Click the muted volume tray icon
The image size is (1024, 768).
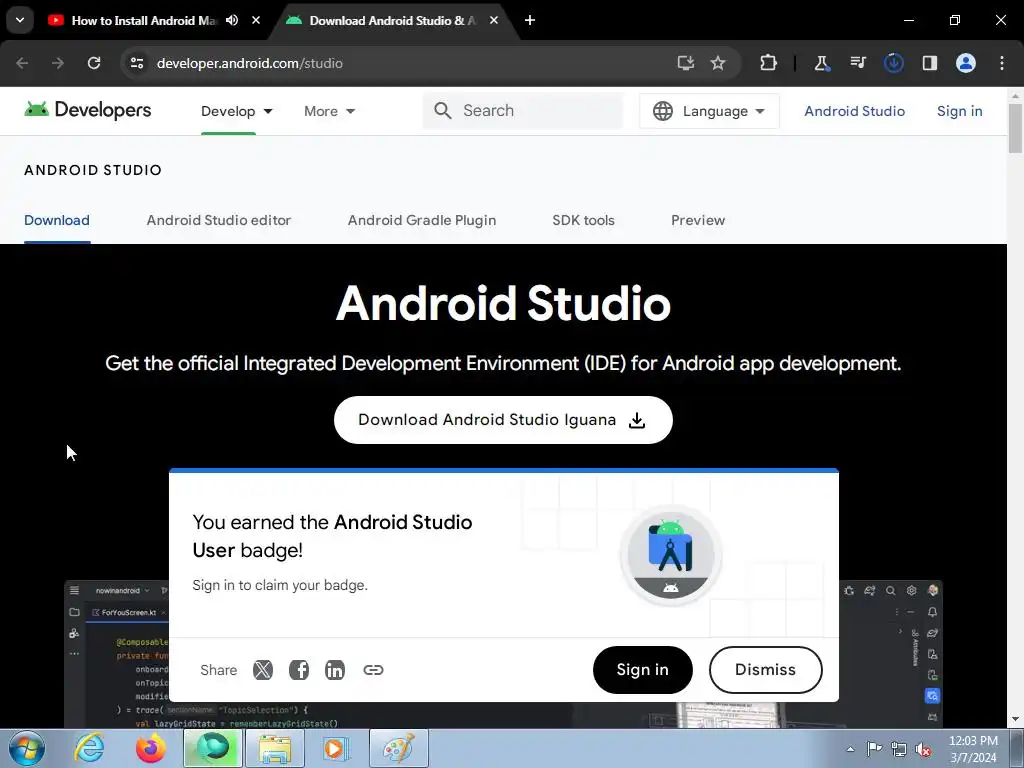923,750
